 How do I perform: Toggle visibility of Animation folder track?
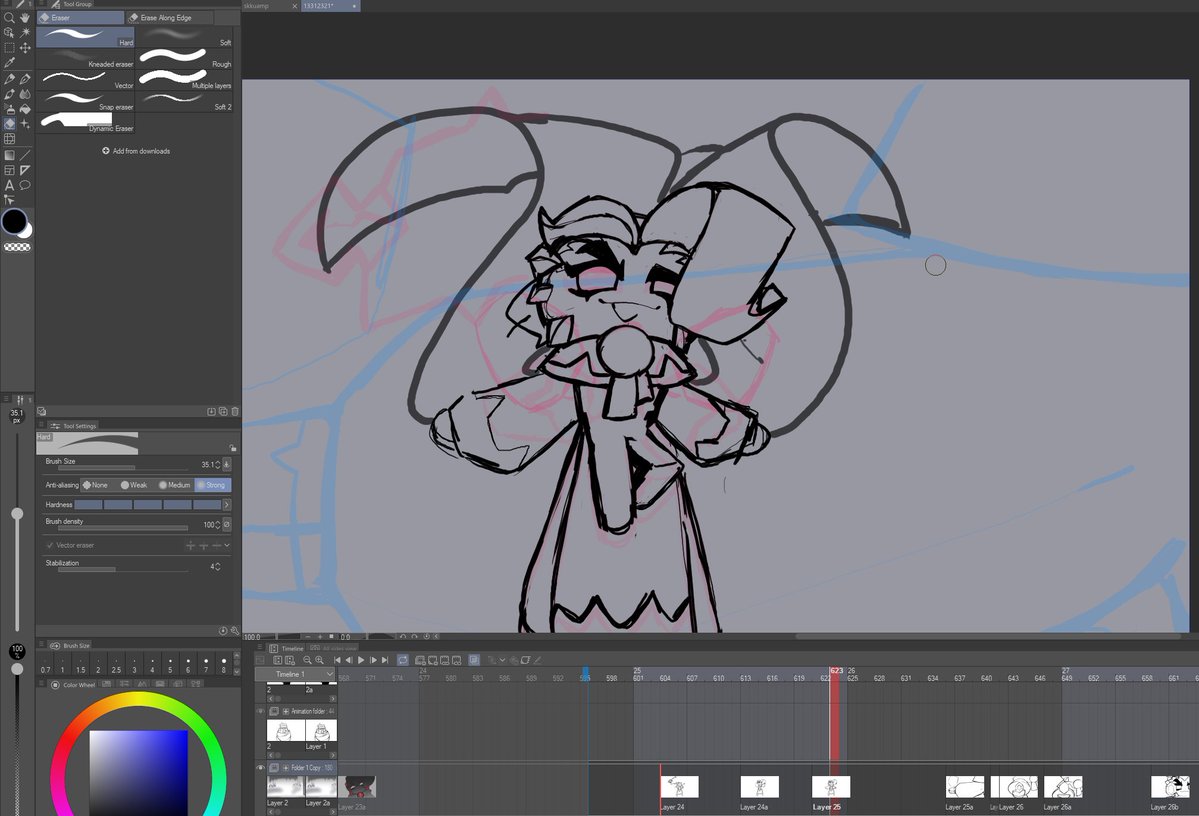[x=260, y=711]
